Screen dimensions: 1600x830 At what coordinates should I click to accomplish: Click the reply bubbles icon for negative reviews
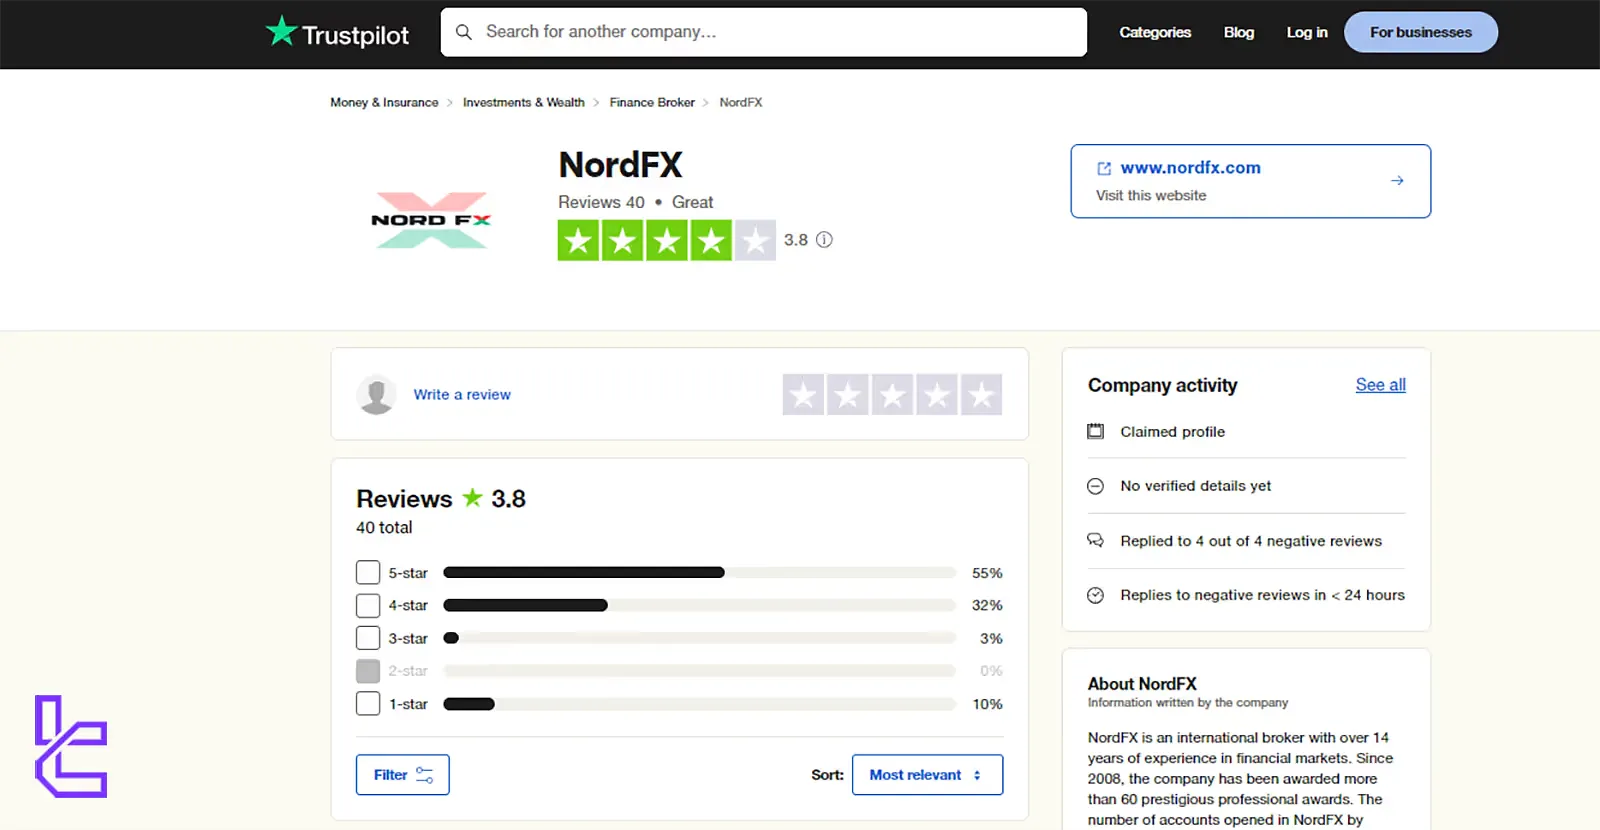(x=1096, y=541)
